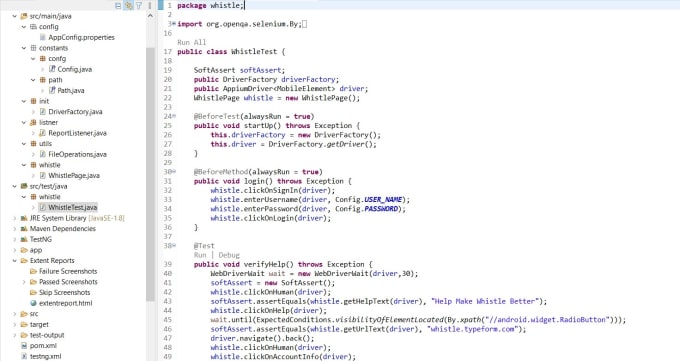Collapse verifyHelp method fold at line 38
Image resolution: width=680 pixels, height=361 pixels.
coord(174,245)
